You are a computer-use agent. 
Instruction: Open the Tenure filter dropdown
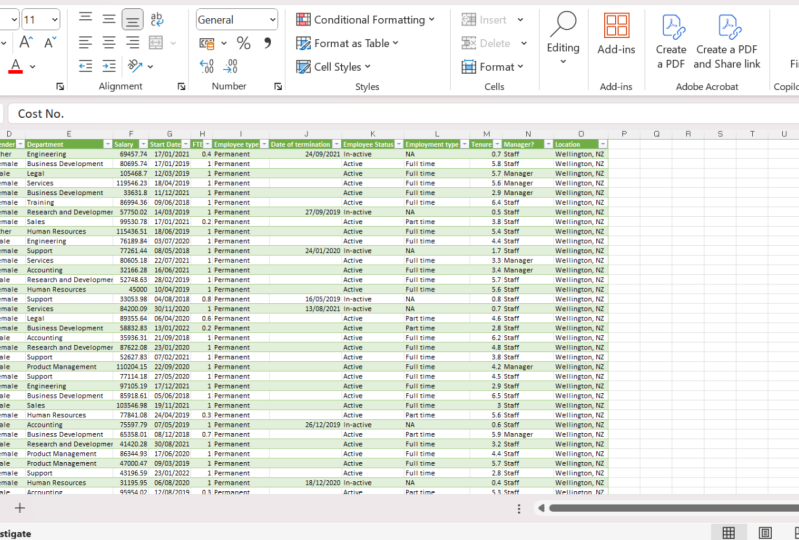(x=497, y=145)
